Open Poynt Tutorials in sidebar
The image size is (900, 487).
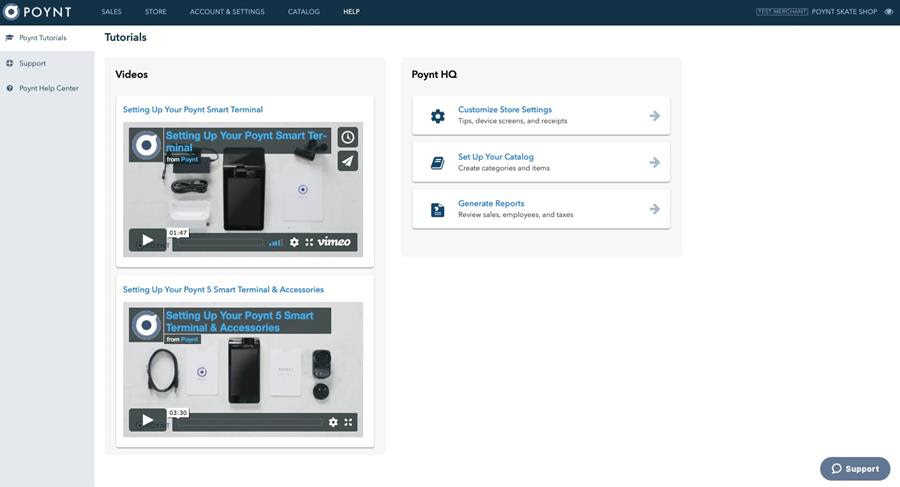pos(42,38)
